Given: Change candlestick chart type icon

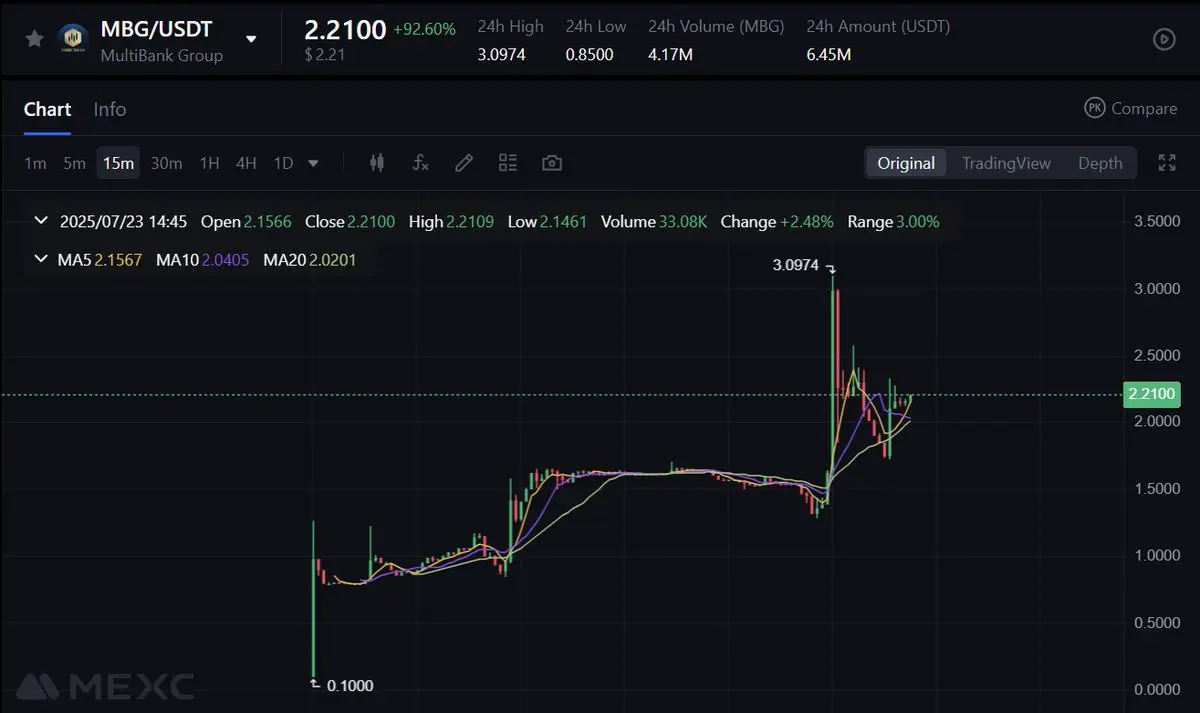Looking at the screenshot, I should pos(377,163).
